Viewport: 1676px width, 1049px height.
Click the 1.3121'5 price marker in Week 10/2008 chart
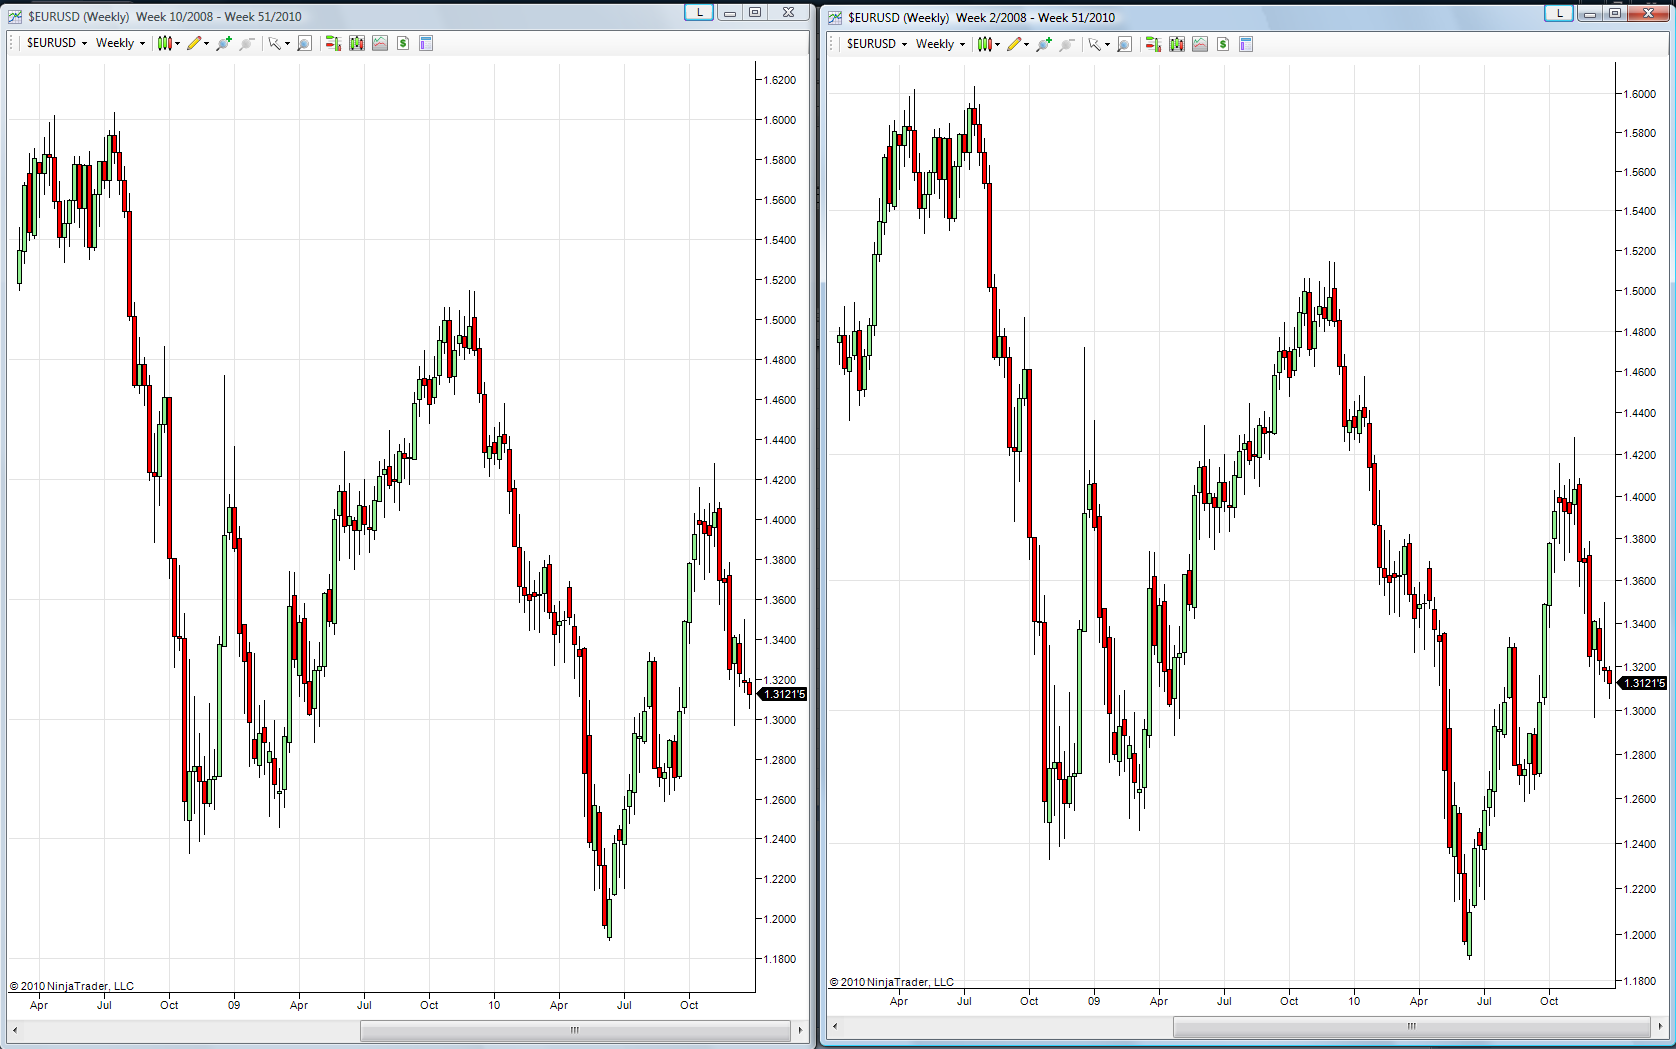tap(783, 694)
